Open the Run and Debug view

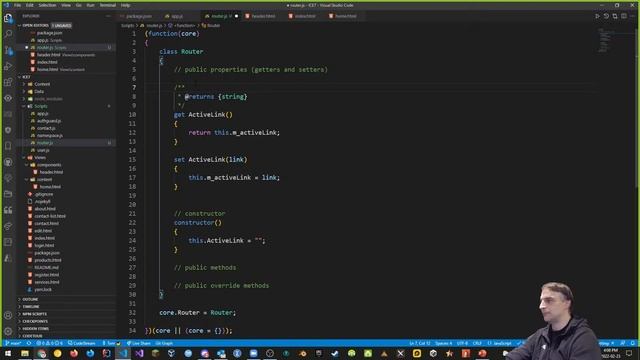pyautogui.click(x=8, y=66)
